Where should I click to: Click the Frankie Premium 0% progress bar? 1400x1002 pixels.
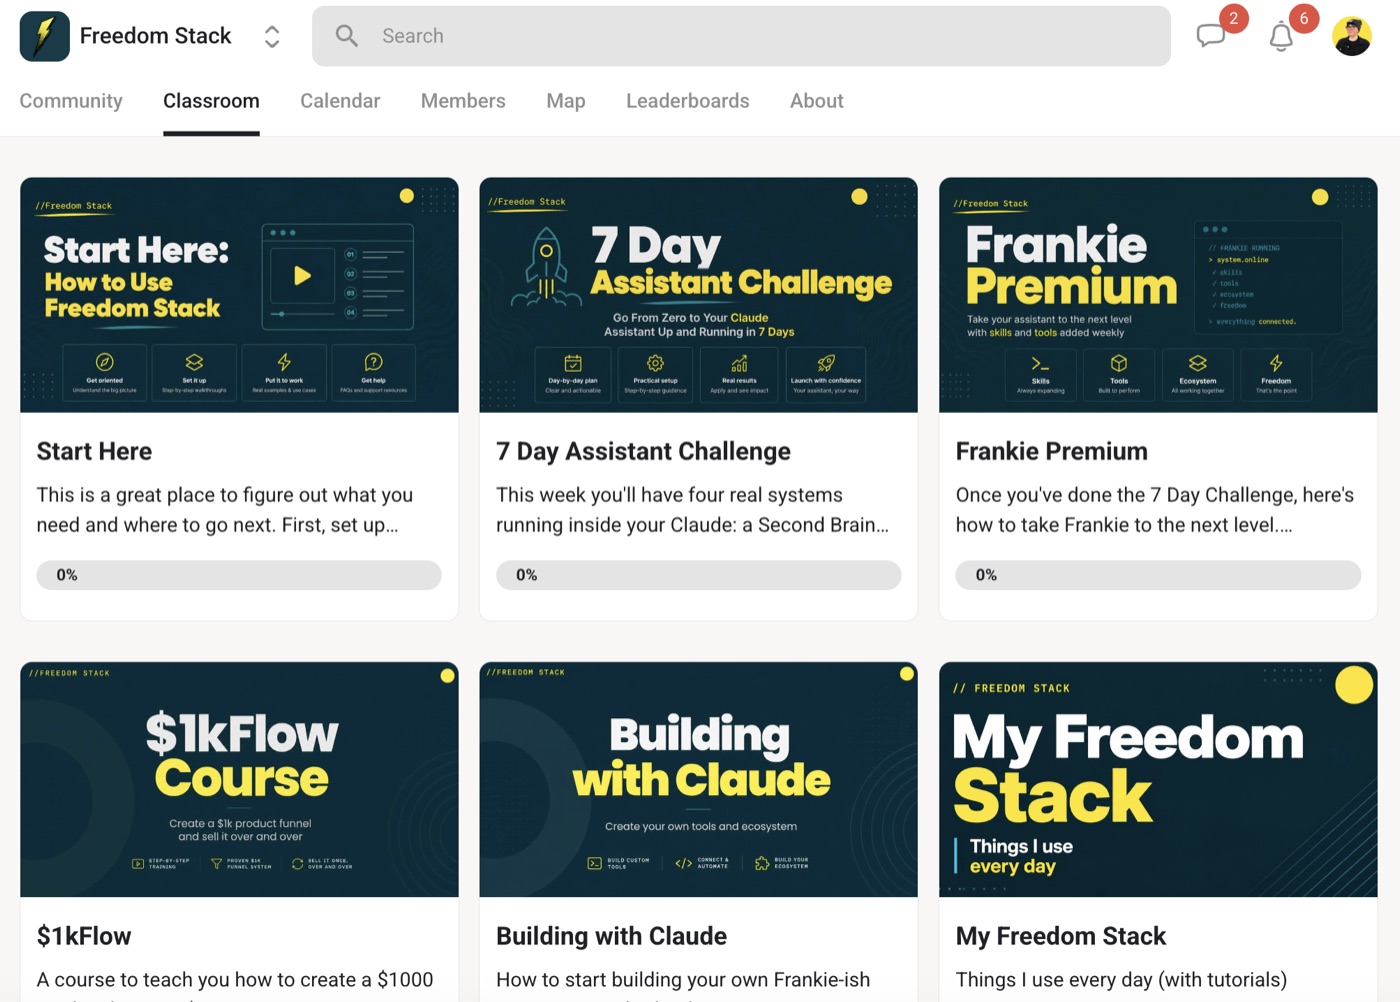(x=1158, y=575)
